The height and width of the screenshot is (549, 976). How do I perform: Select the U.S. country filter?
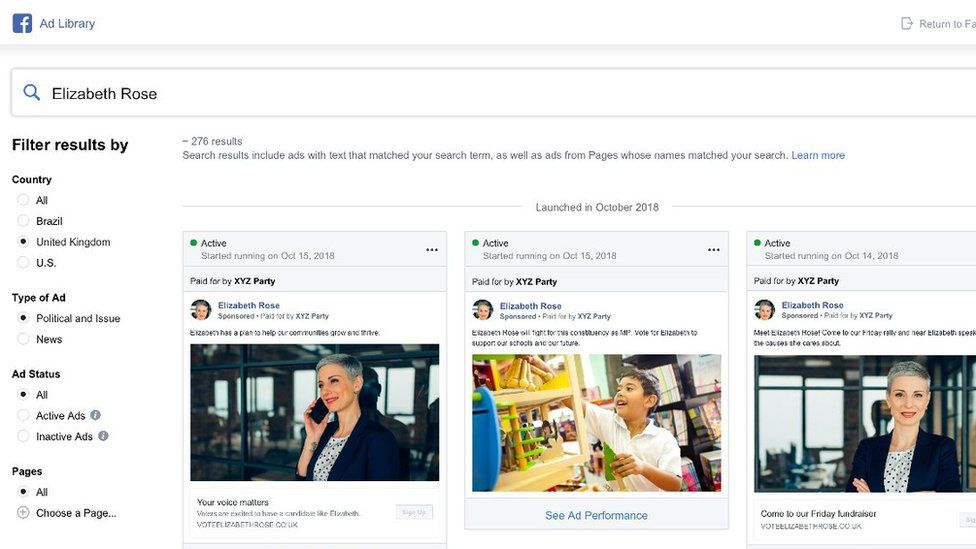coord(23,263)
